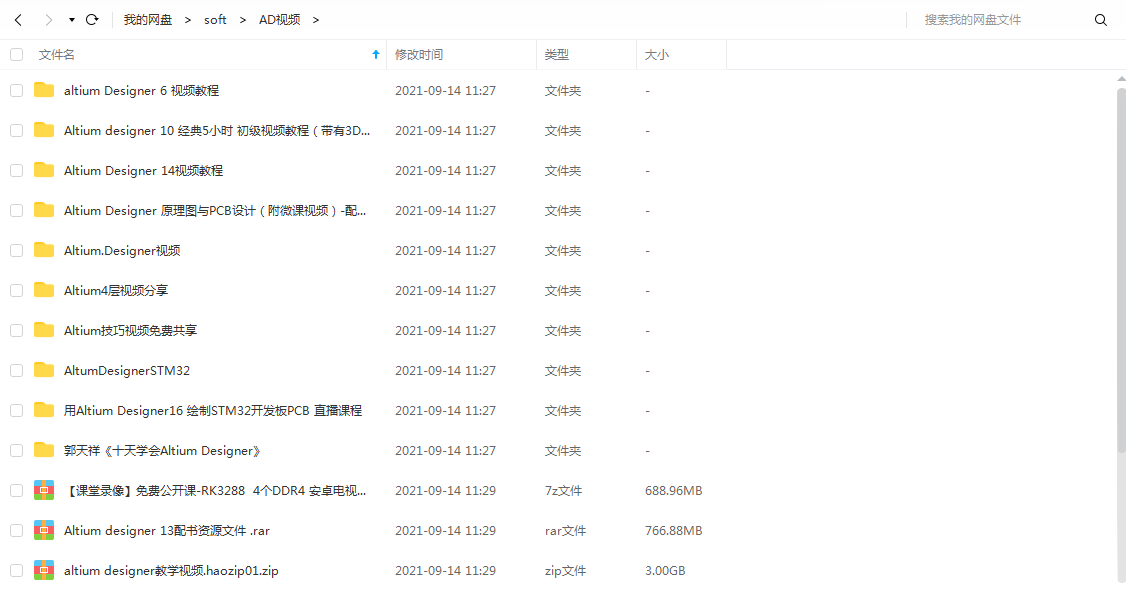Click the search magnifier icon
Viewport: 1126px width, 589px height.
pos(1100,20)
